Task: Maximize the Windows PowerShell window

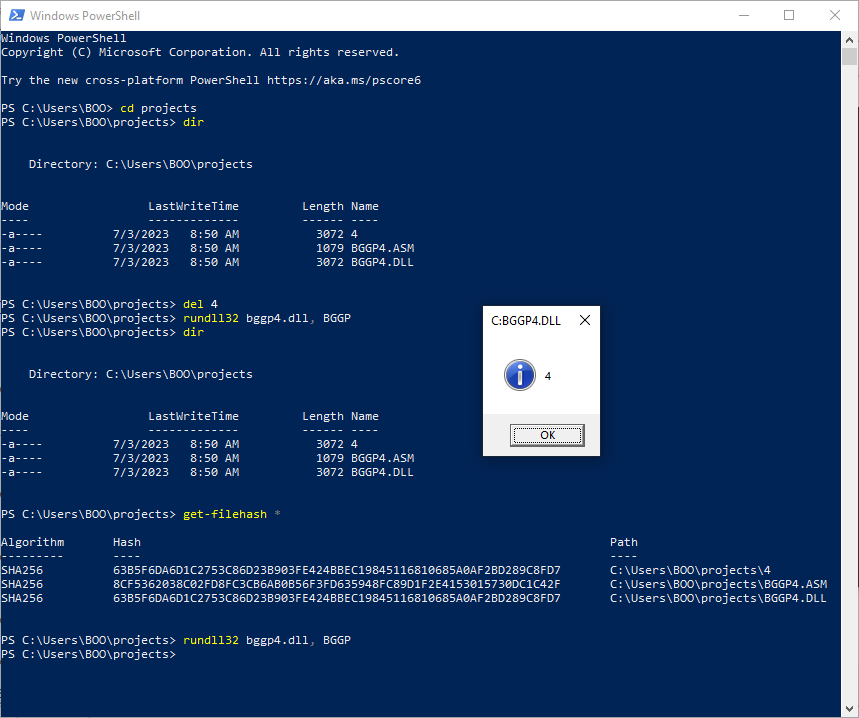Action: (x=788, y=16)
